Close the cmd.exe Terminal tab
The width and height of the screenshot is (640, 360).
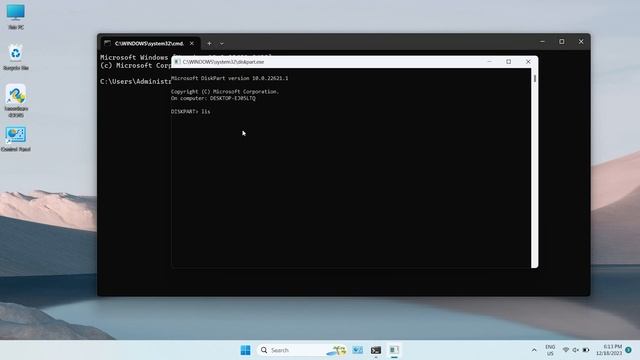(x=192, y=43)
